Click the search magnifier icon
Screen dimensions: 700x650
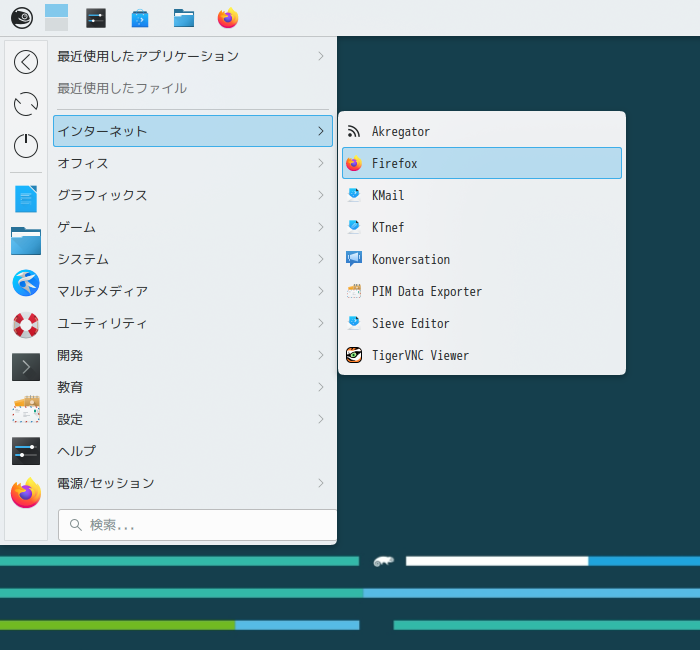76,525
